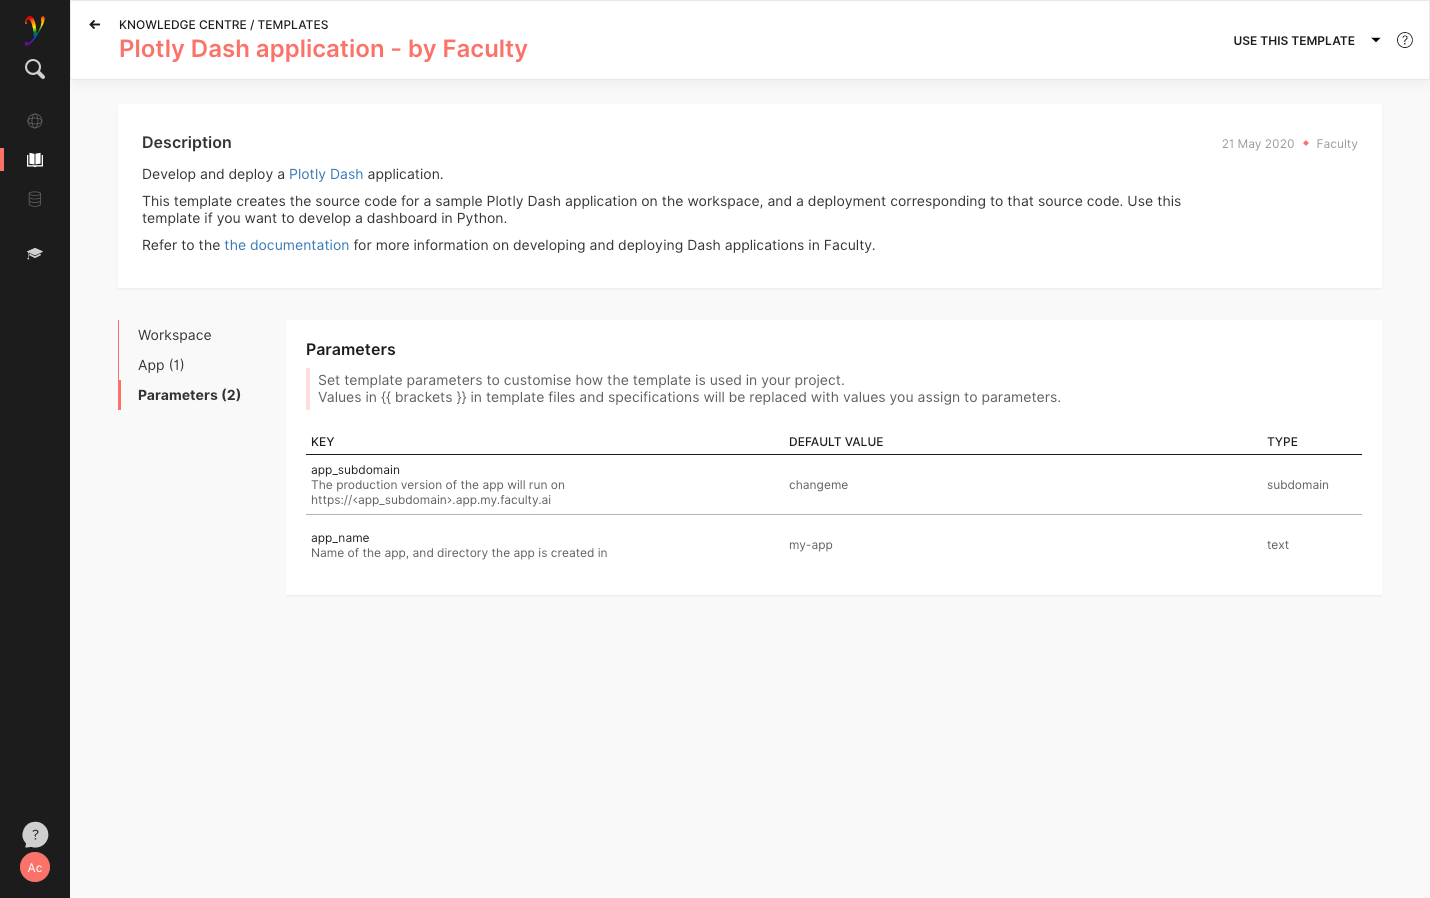Expand the Use This Template dropdown arrow
The image size is (1430, 898).
[x=1376, y=41]
